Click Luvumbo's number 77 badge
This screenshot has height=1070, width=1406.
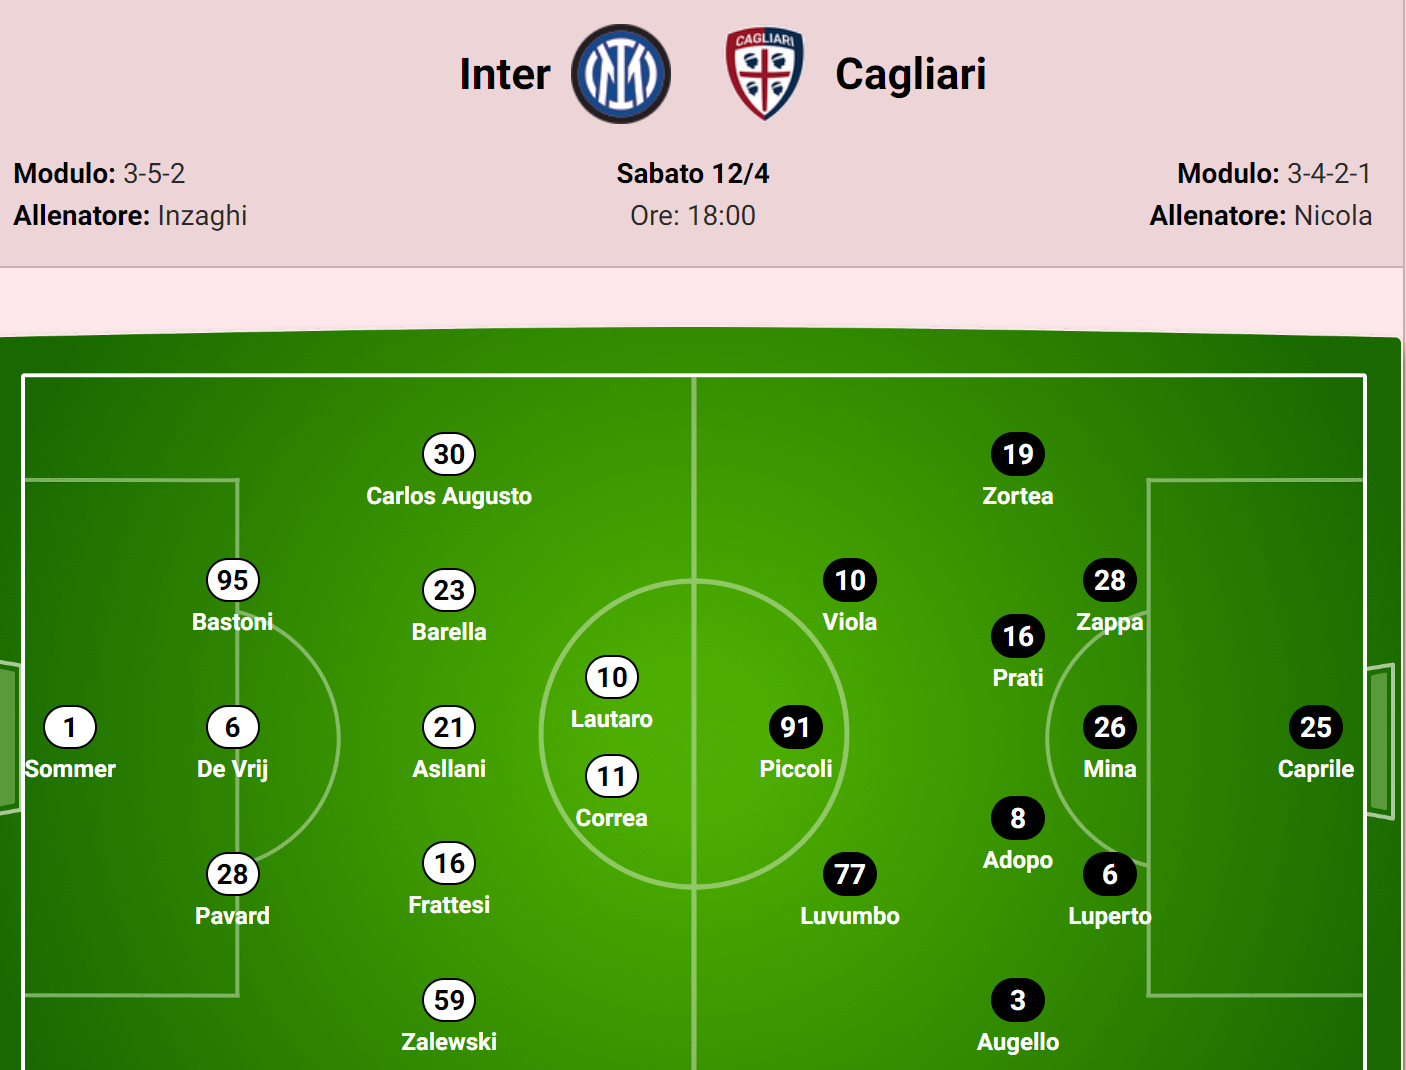pos(850,874)
